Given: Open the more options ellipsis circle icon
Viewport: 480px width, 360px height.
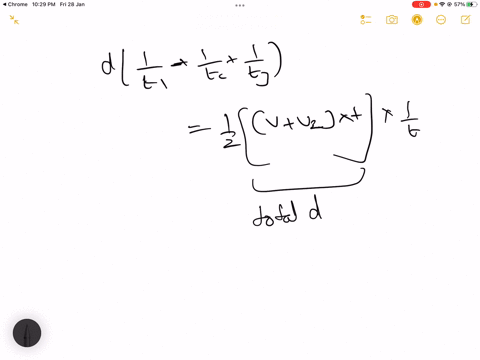Looking at the screenshot, I should pyautogui.click(x=441, y=20).
